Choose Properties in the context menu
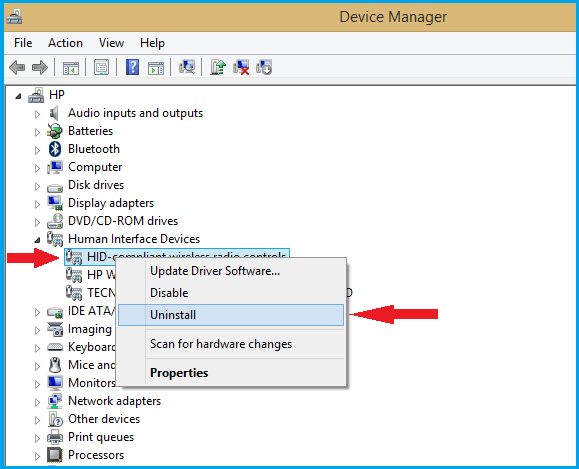Viewport: 579px width, 469px height. (x=231, y=373)
